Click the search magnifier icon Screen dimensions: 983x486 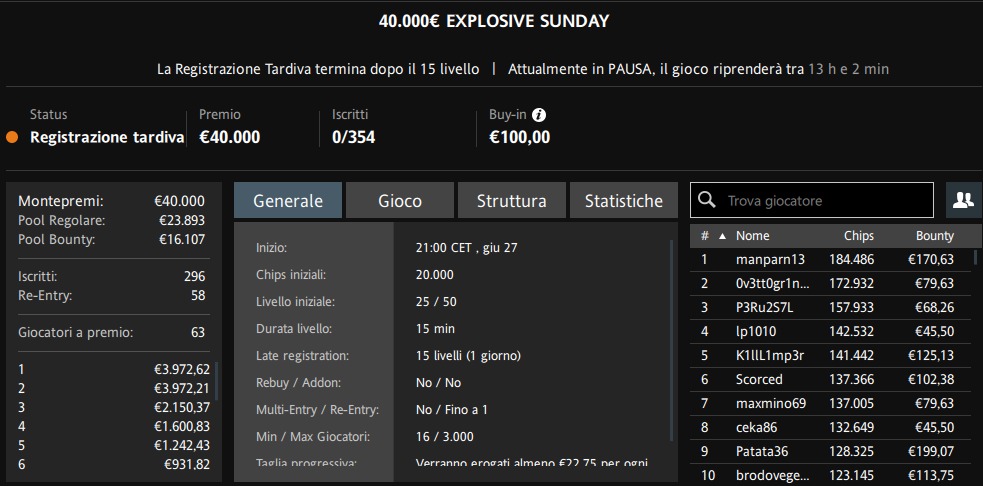tap(707, 201)
